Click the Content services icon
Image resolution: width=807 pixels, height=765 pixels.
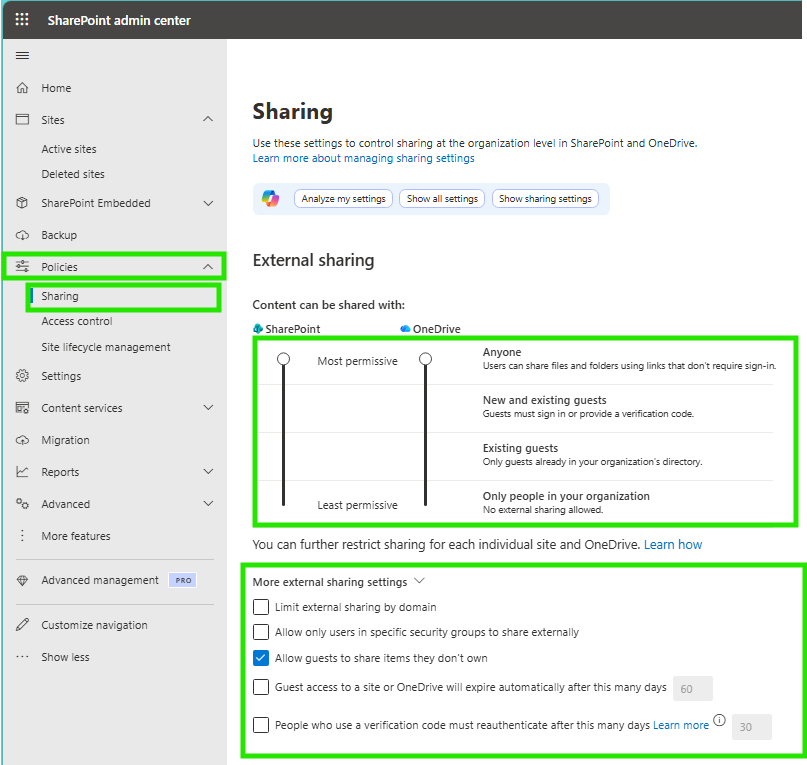pos(22,408)
